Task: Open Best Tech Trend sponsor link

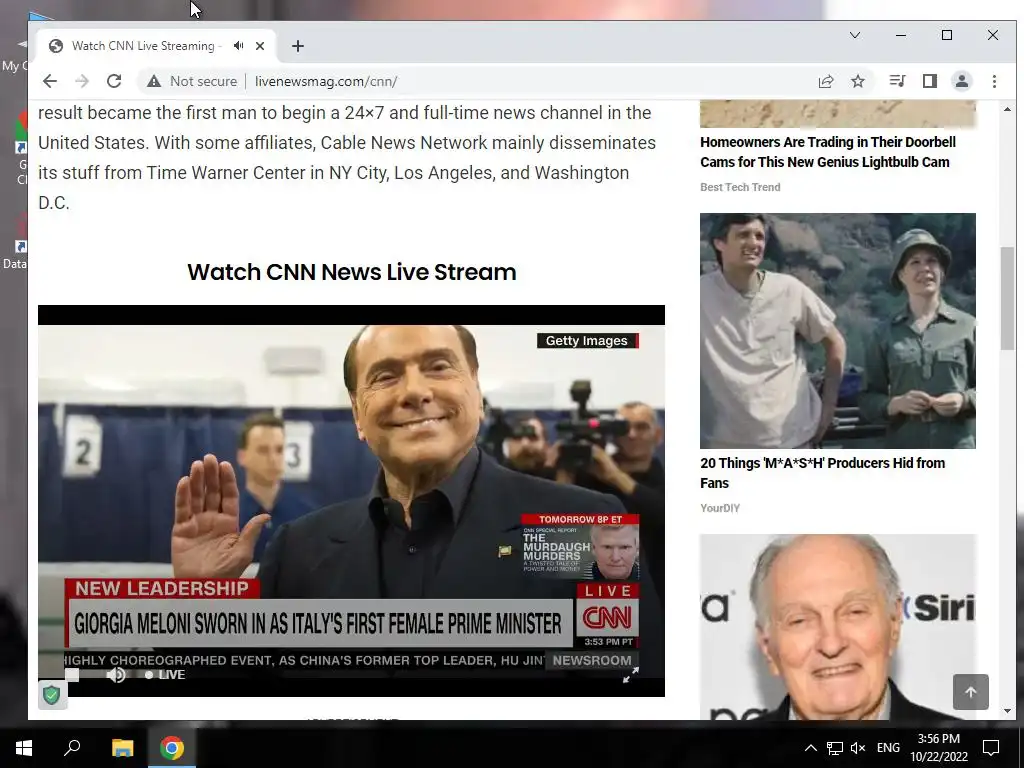Action: [x=740, y=187]
